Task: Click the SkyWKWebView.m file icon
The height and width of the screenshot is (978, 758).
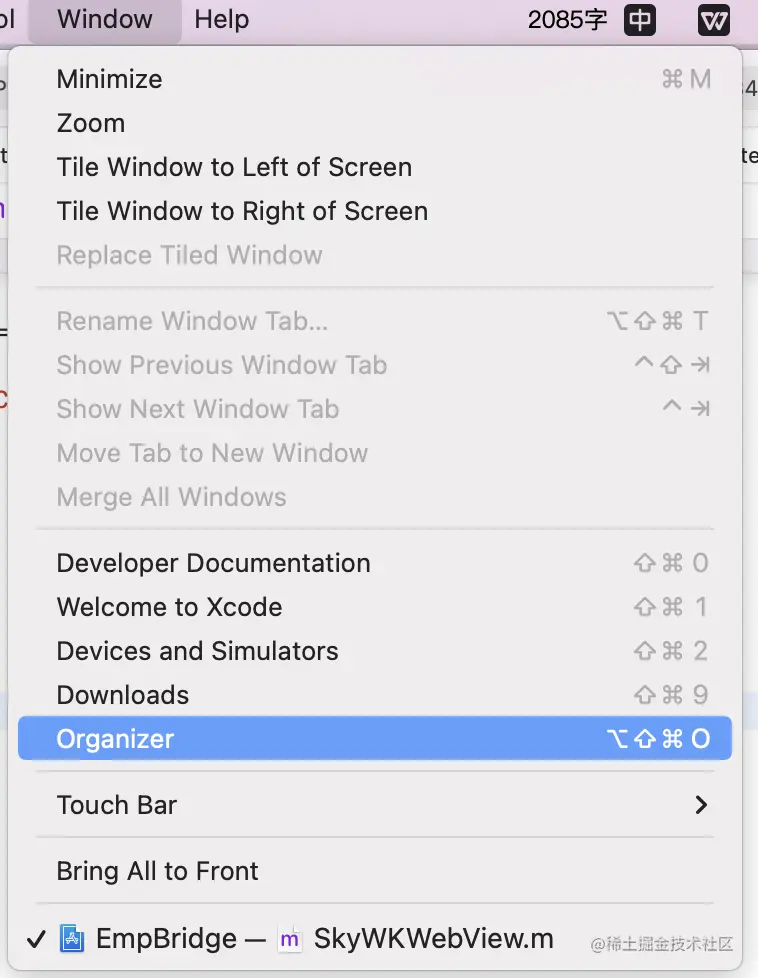Action: (290, 939)
